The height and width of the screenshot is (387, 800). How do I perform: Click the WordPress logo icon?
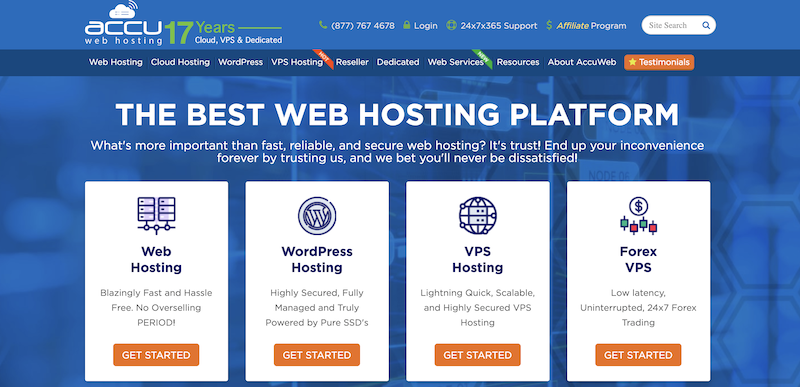point(317,216)
